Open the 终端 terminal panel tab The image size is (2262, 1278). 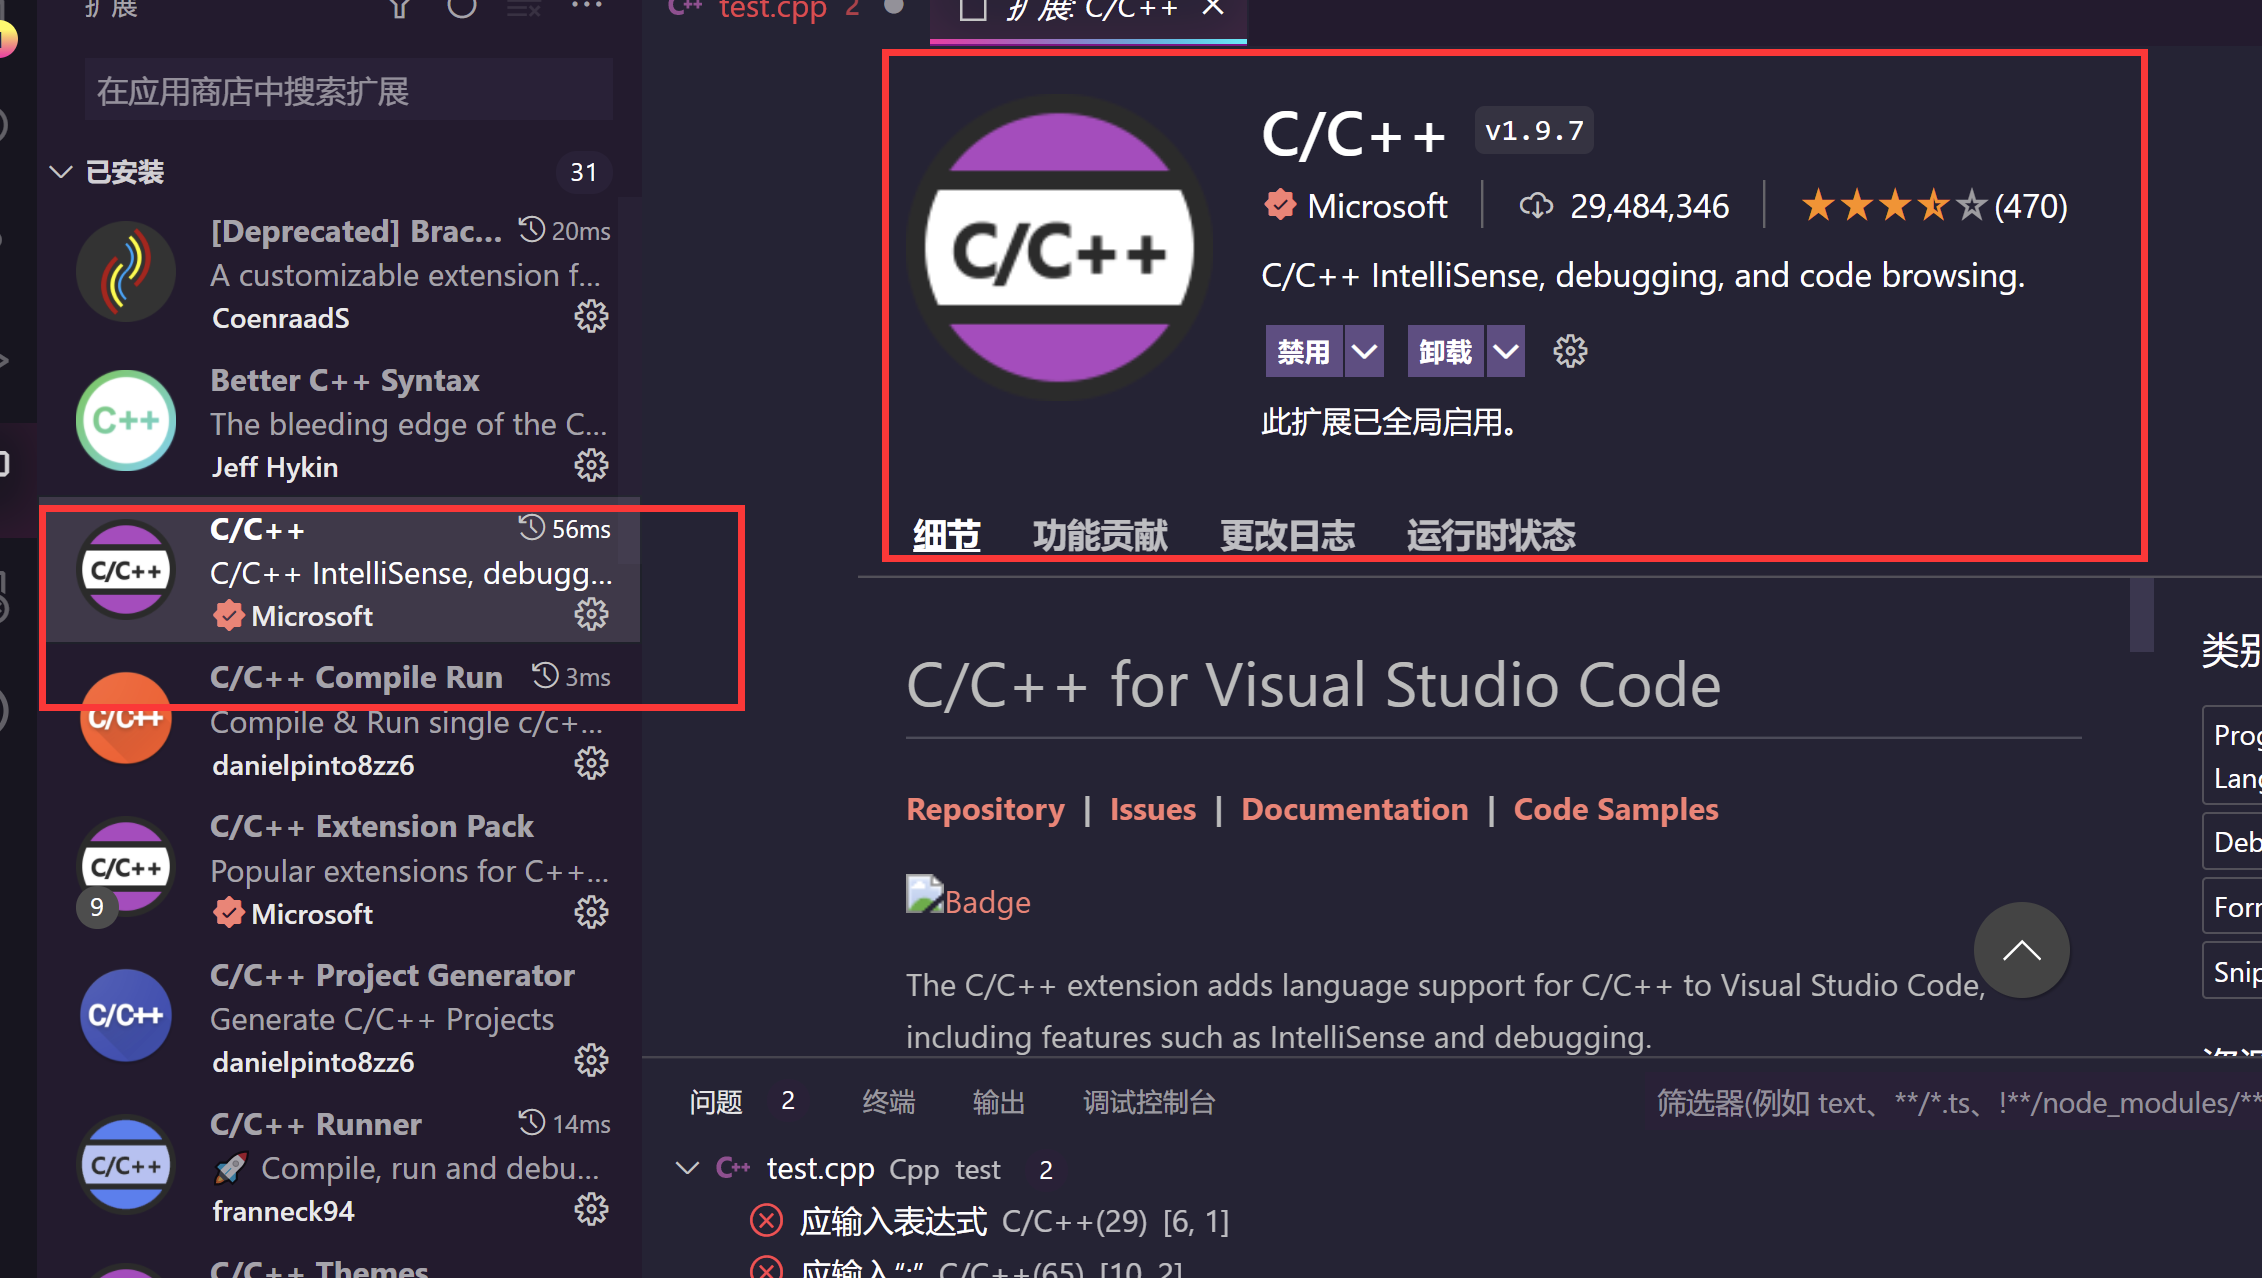click(889, 1102)
